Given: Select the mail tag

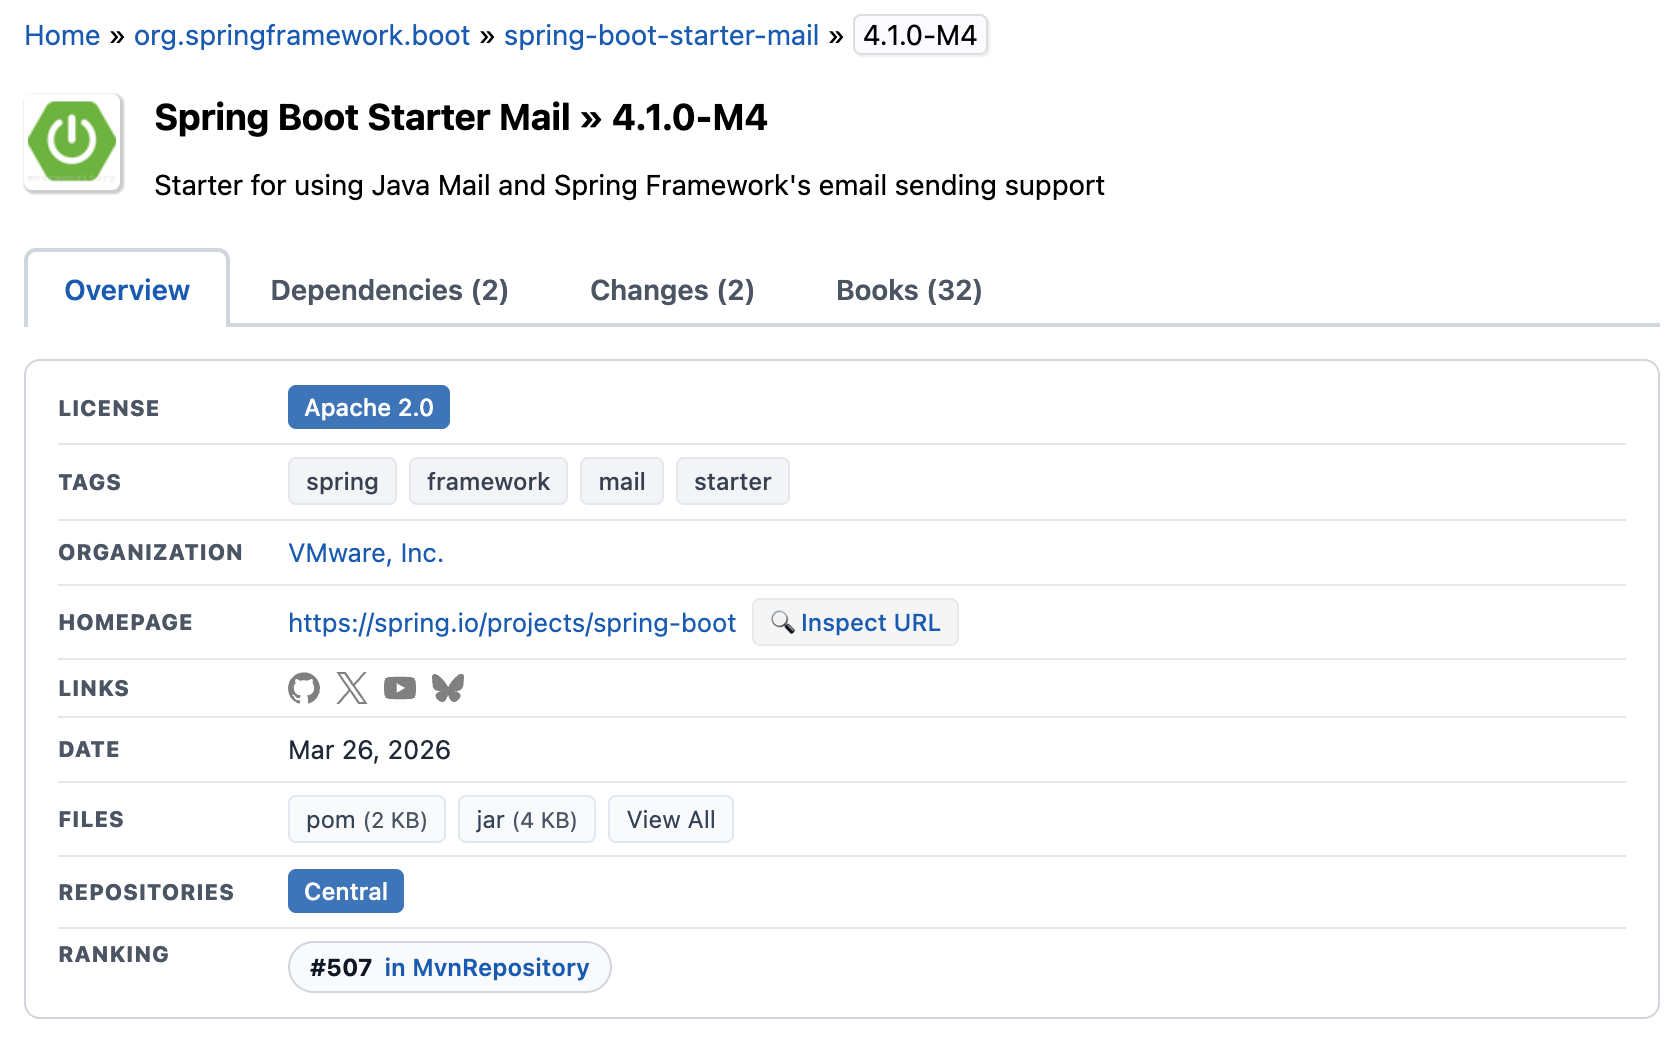Looking at the screenshot, I should tap(622, 481).
